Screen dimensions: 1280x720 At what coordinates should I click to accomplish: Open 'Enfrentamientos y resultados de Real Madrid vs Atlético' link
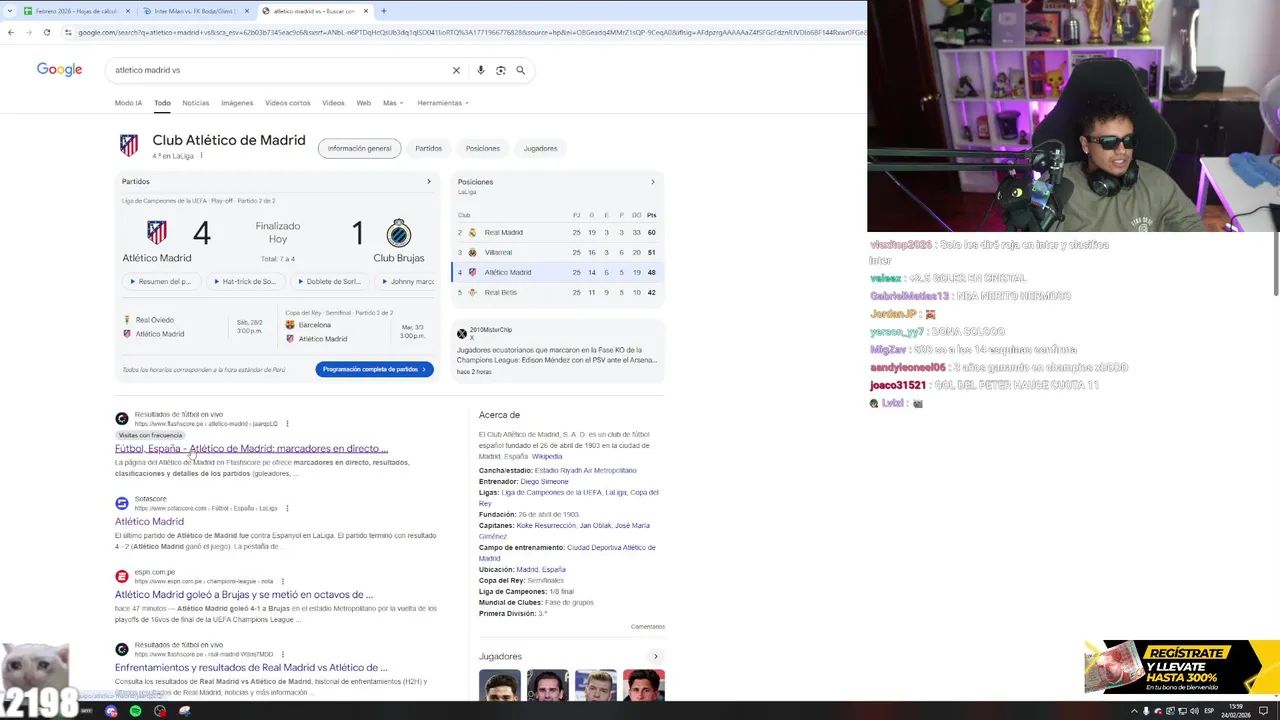point(251,667)
